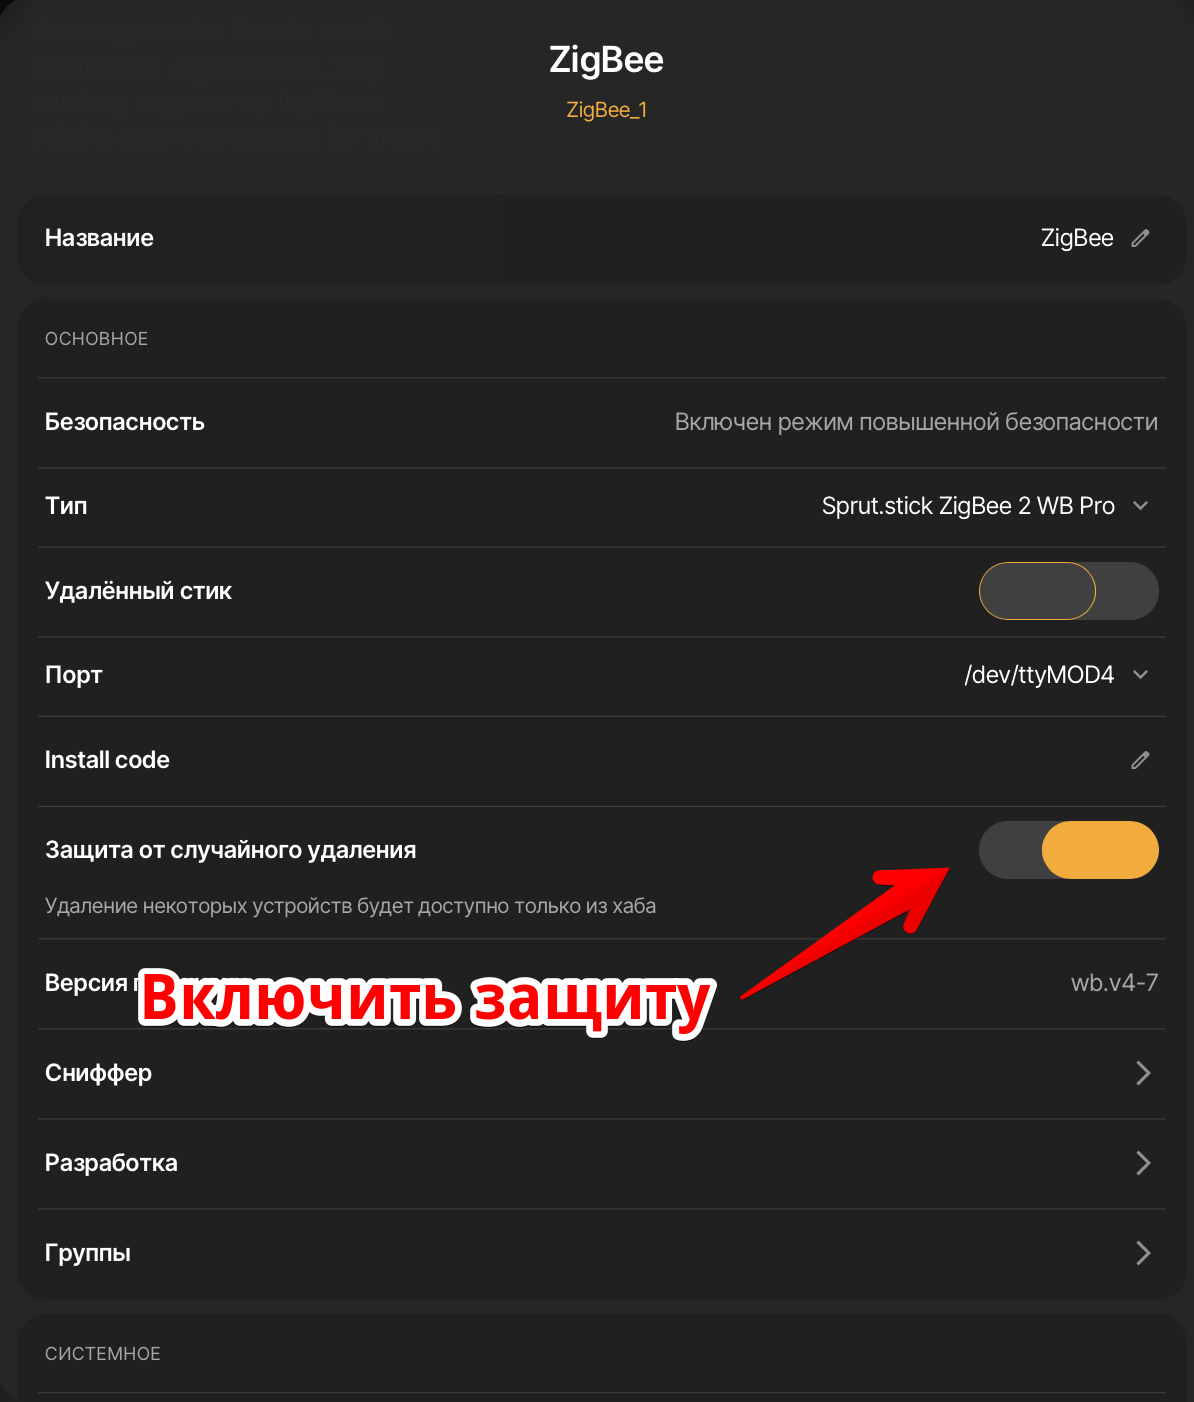This screenshot has width=1194, height=1402.
Task: Select the /dev/ttyMOD4 port value
Action: [x=1039, y=675]
